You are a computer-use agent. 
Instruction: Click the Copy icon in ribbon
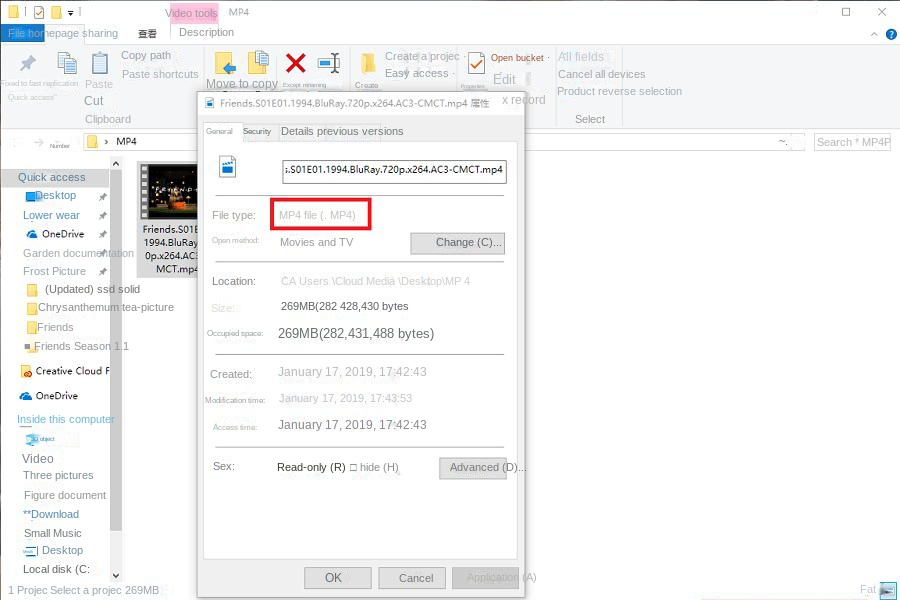coord(67,63)
